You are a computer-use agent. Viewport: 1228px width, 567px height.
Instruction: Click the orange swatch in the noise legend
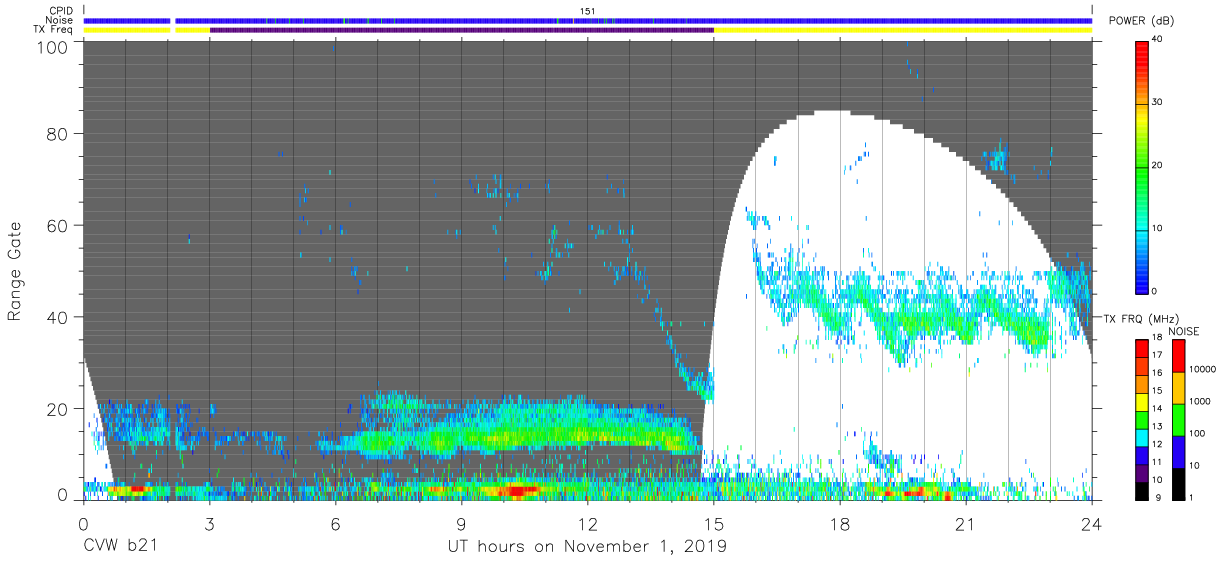pos(1177,387)
